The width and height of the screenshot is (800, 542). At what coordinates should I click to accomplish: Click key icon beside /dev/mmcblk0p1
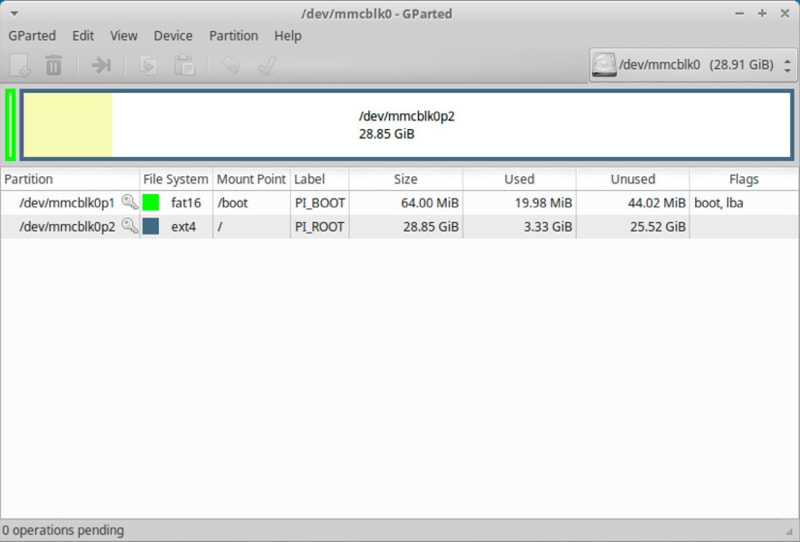(130, 202)
